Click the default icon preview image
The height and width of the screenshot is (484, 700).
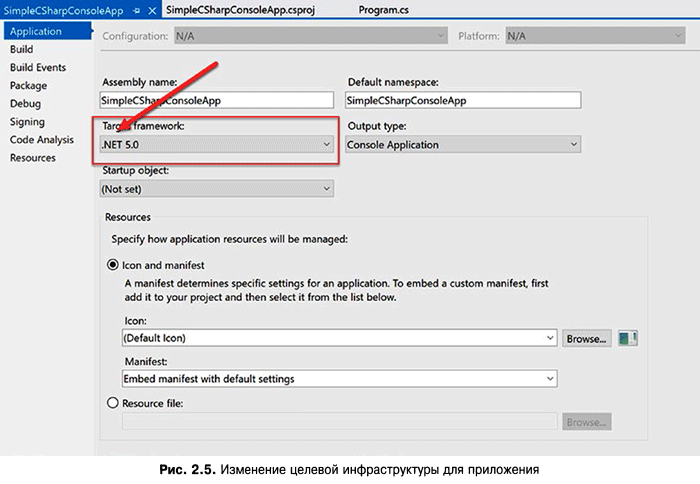(x=628, y=338)
